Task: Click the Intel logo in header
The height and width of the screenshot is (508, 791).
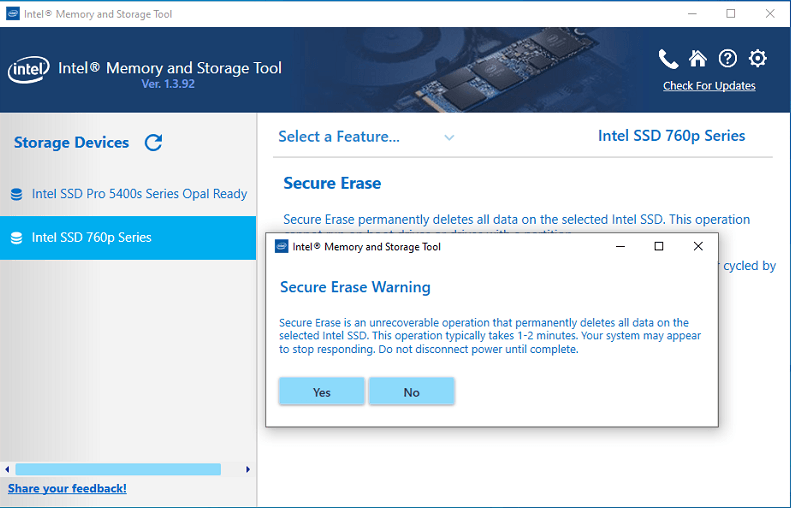Action: (x=29, y=70)
